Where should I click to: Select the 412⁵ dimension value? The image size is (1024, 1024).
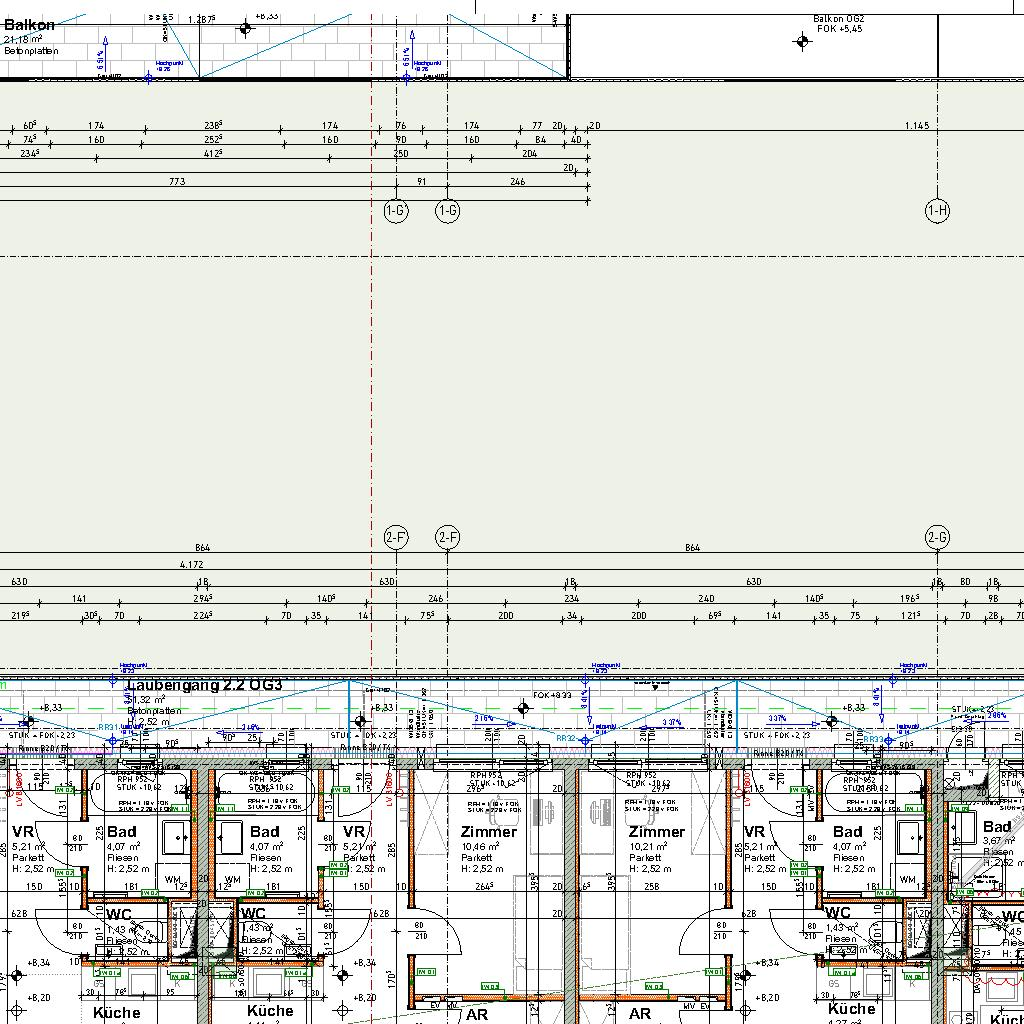pos(212,154)
